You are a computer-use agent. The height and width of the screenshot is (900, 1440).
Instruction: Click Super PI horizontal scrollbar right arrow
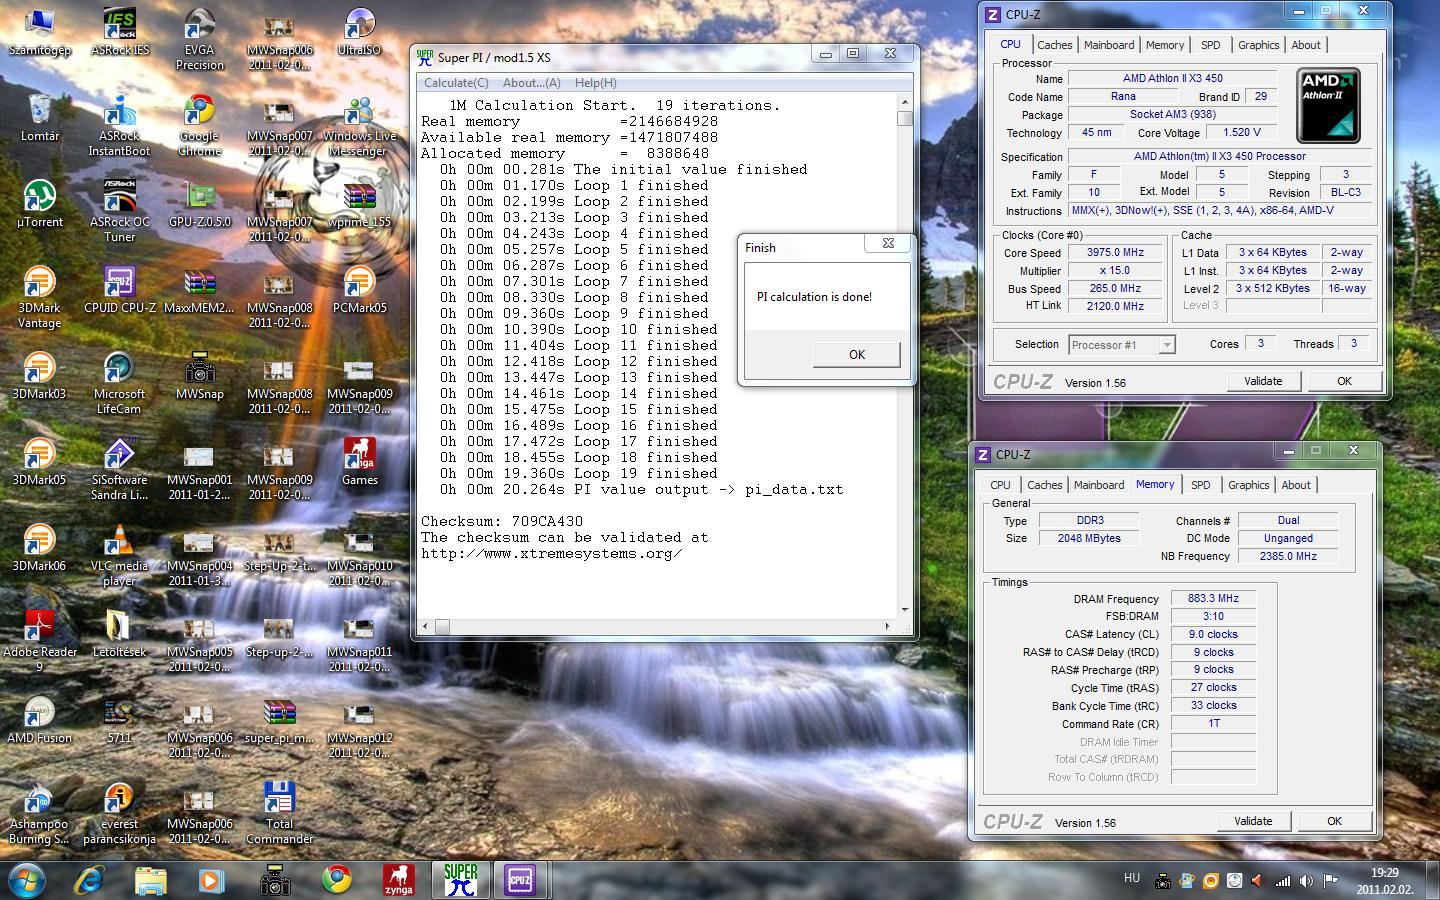pyautogui.click(x=887, y=626)
